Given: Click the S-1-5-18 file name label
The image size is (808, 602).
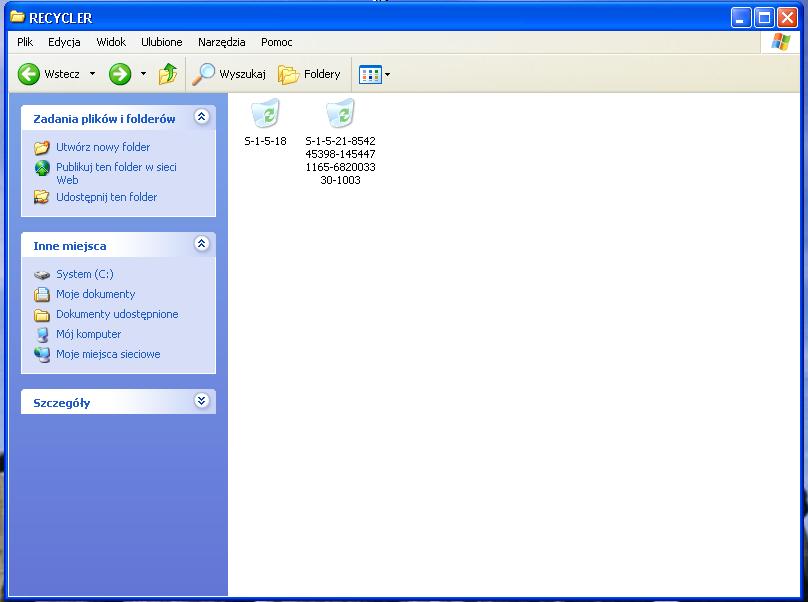Looking at the screenshot, I should coord(265,141).
